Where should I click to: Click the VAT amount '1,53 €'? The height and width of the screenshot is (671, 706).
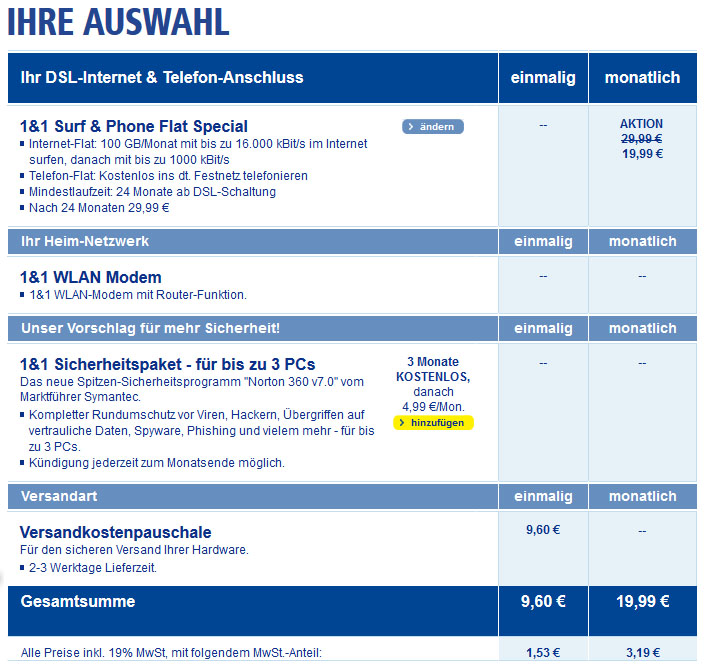(x=543, y=653)
